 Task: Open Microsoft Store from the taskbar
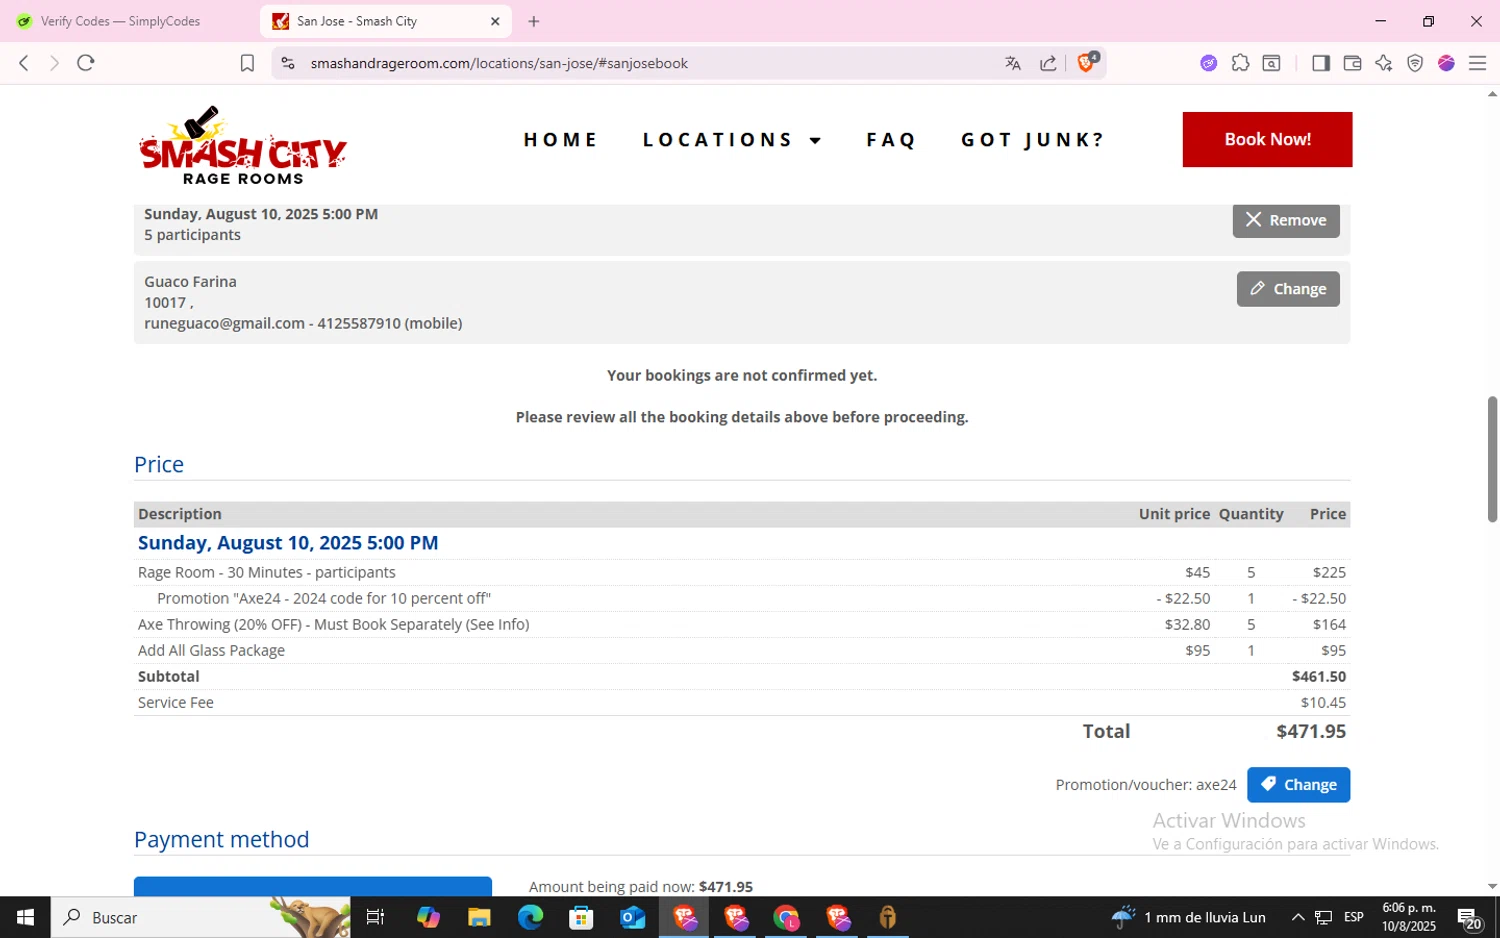pyautogui.click(x=581, y=917)
